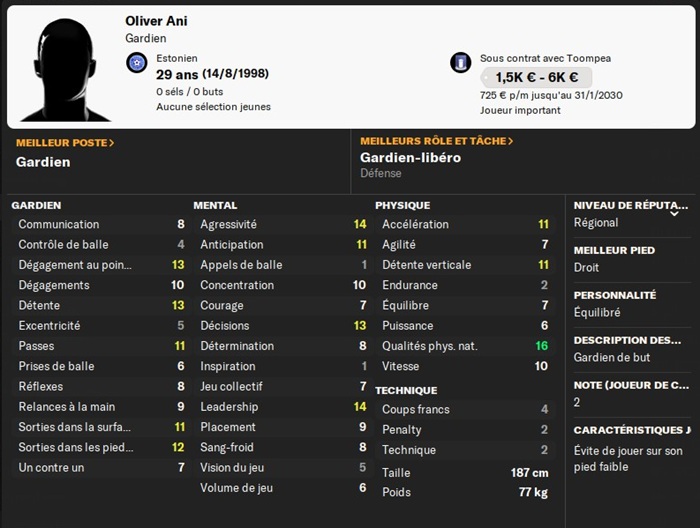The height and width of the screenshot is (528, 700).
Task: Select the Gardien-libéro role
Action: pyautogui.click(x=410, y=158)
